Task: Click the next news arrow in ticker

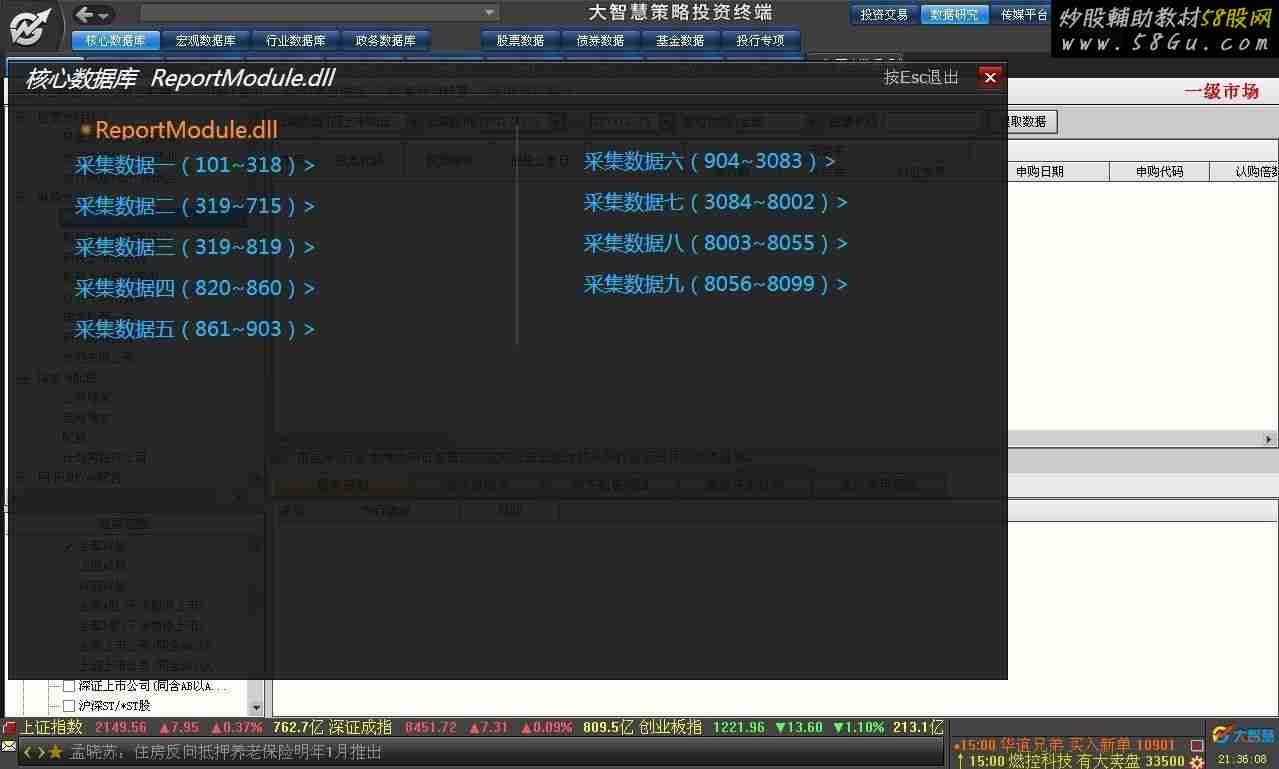Action: 40,752
